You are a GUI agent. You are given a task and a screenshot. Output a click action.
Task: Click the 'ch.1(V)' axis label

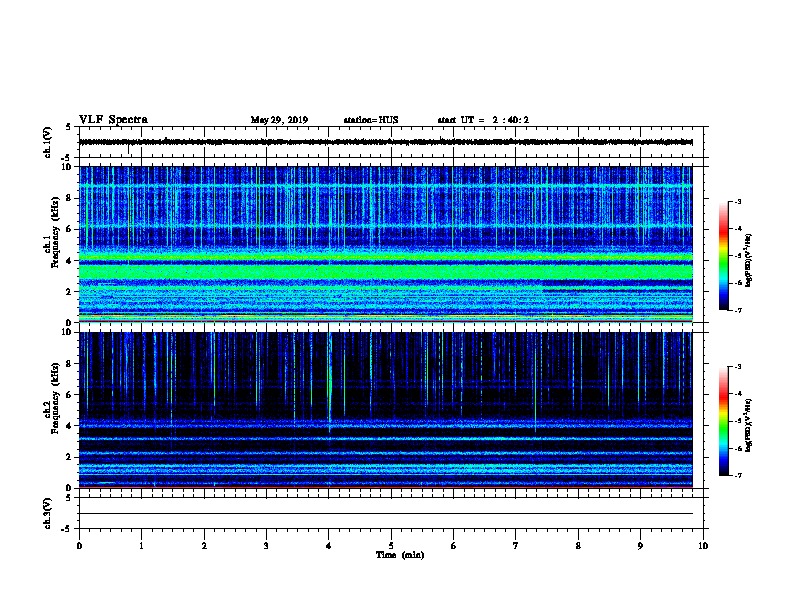tap(47, 142)
